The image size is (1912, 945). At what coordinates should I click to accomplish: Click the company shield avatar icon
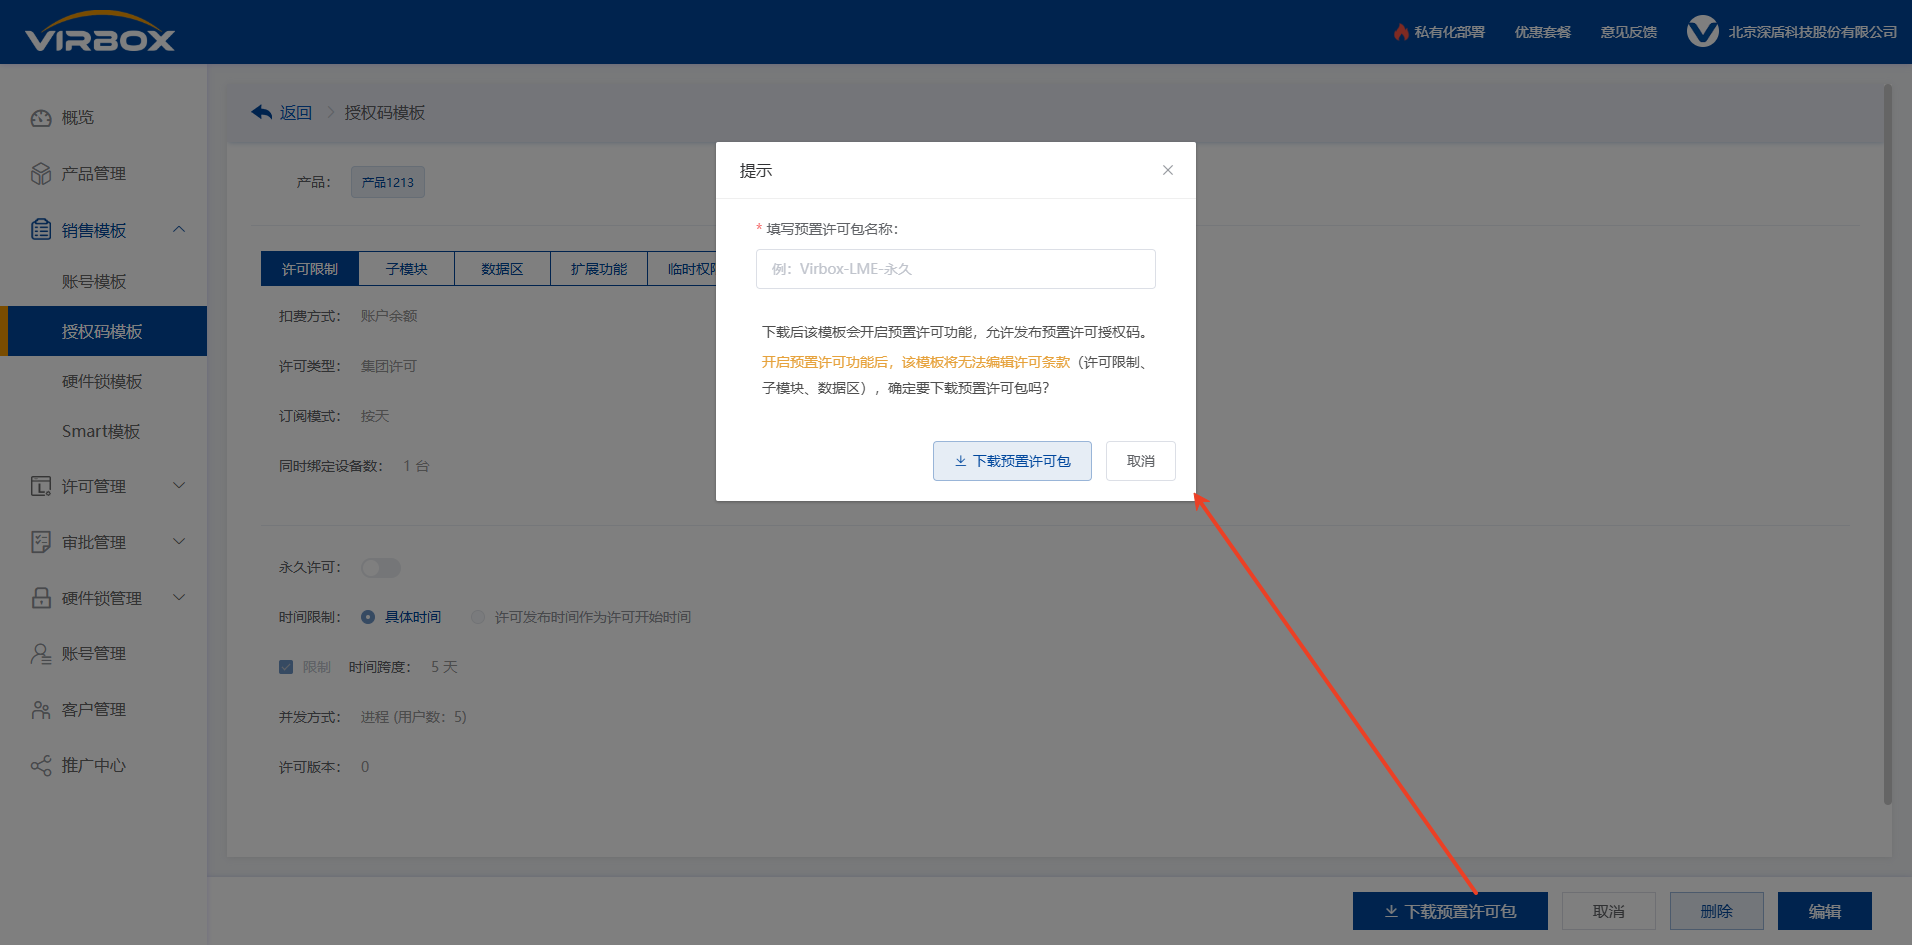point(1702,32)
